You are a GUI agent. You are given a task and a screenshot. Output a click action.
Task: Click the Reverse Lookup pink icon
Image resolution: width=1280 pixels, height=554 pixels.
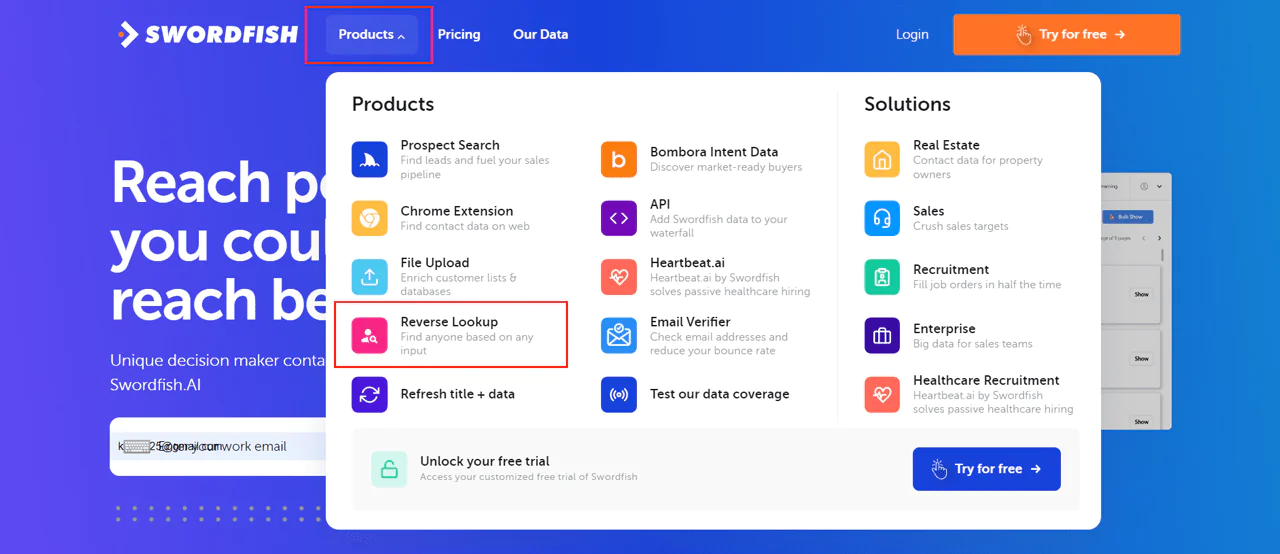[x=370, y=336]
